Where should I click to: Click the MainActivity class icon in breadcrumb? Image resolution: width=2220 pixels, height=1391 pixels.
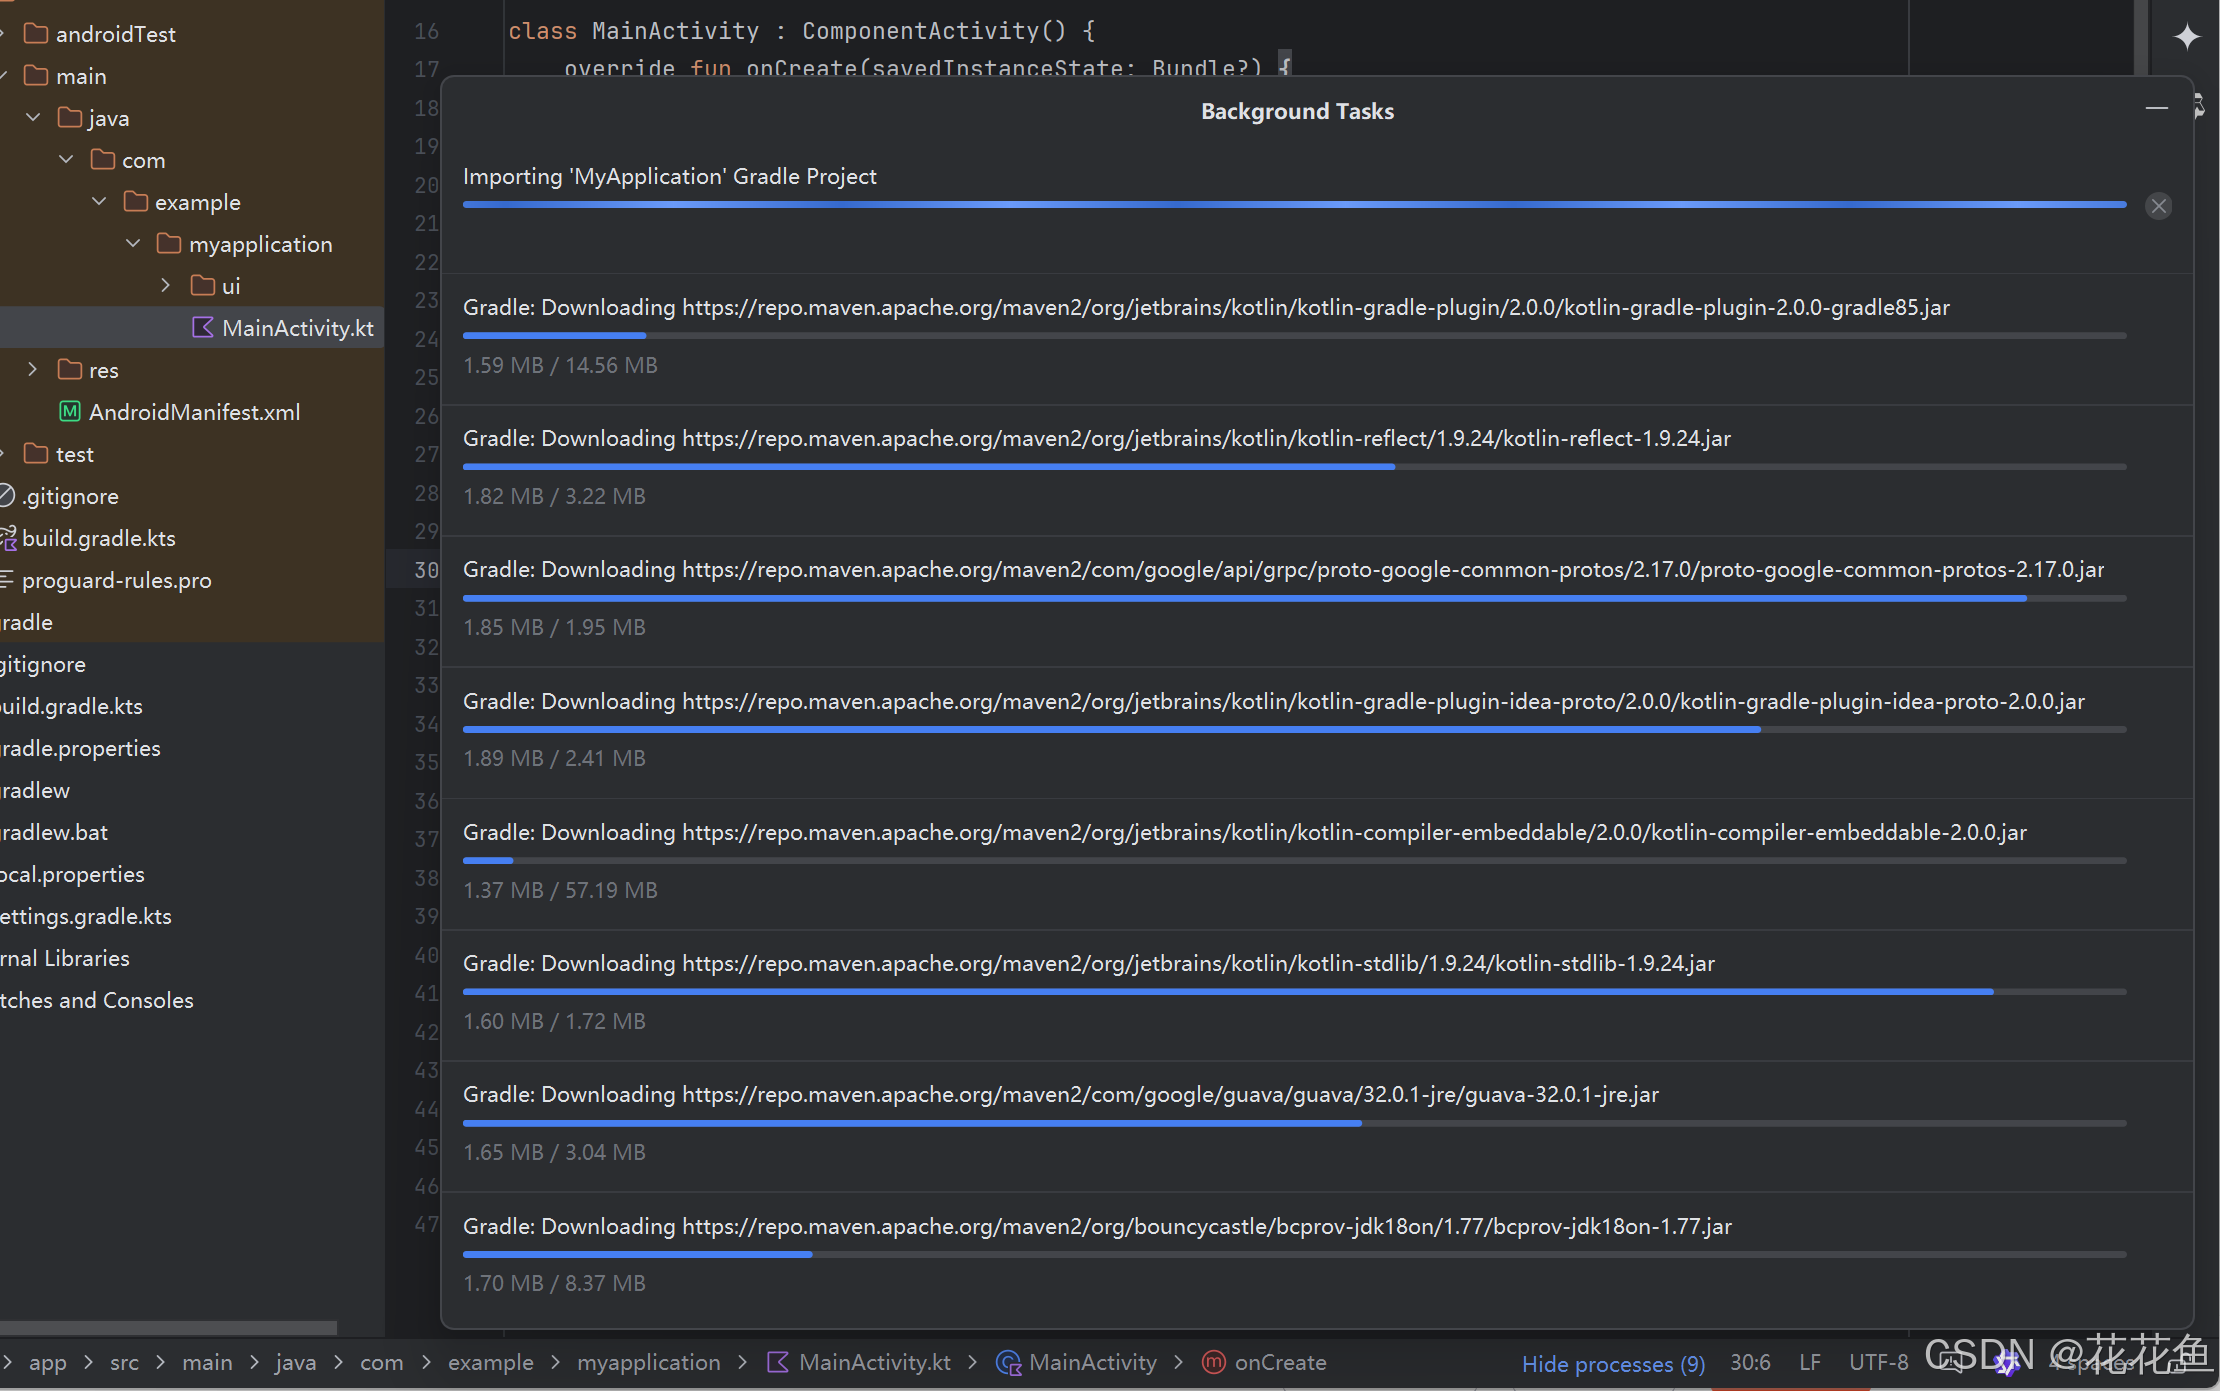tap(1008, 1362)
